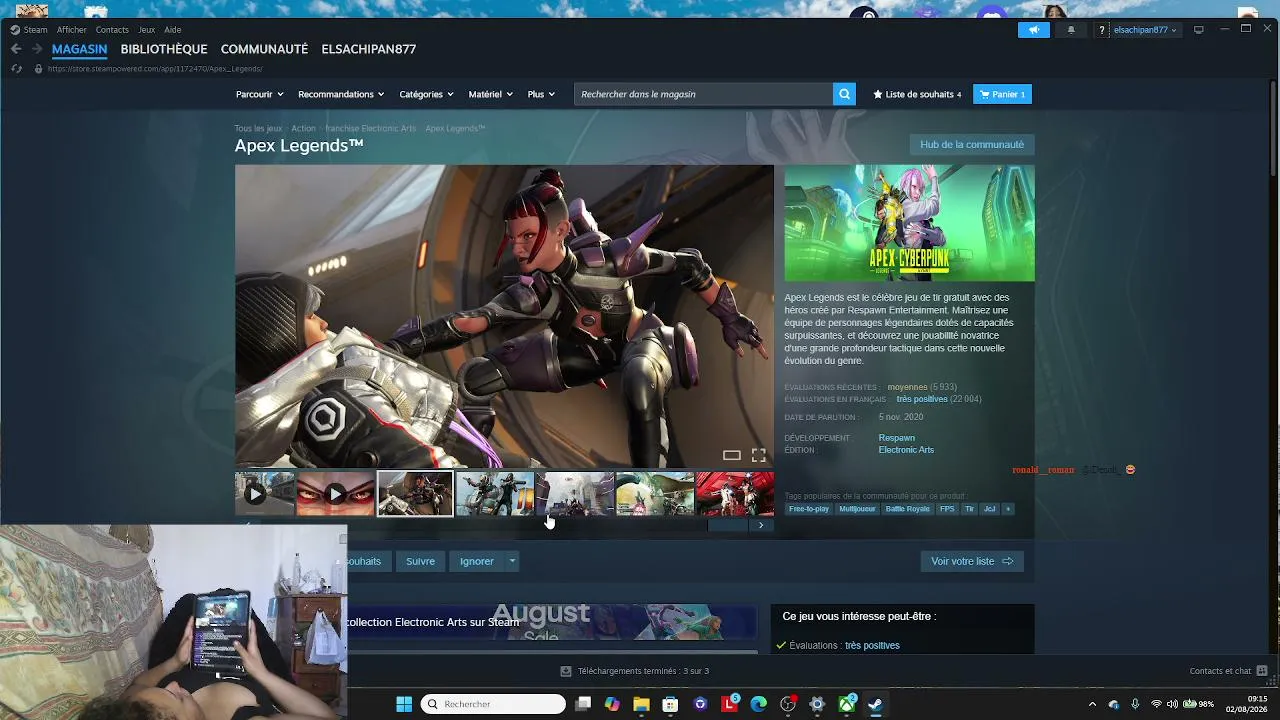This screenshot has width=1280, height=720.
Task: Open the Parcourir dropdown menu
Action: (x=260, y=94)
